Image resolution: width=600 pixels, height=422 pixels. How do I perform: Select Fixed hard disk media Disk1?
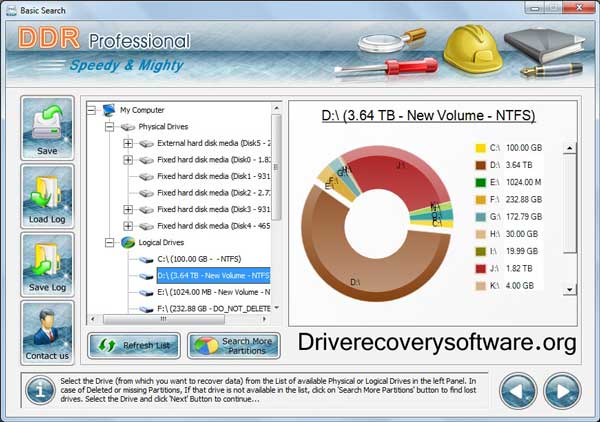[x=213, y=176]
